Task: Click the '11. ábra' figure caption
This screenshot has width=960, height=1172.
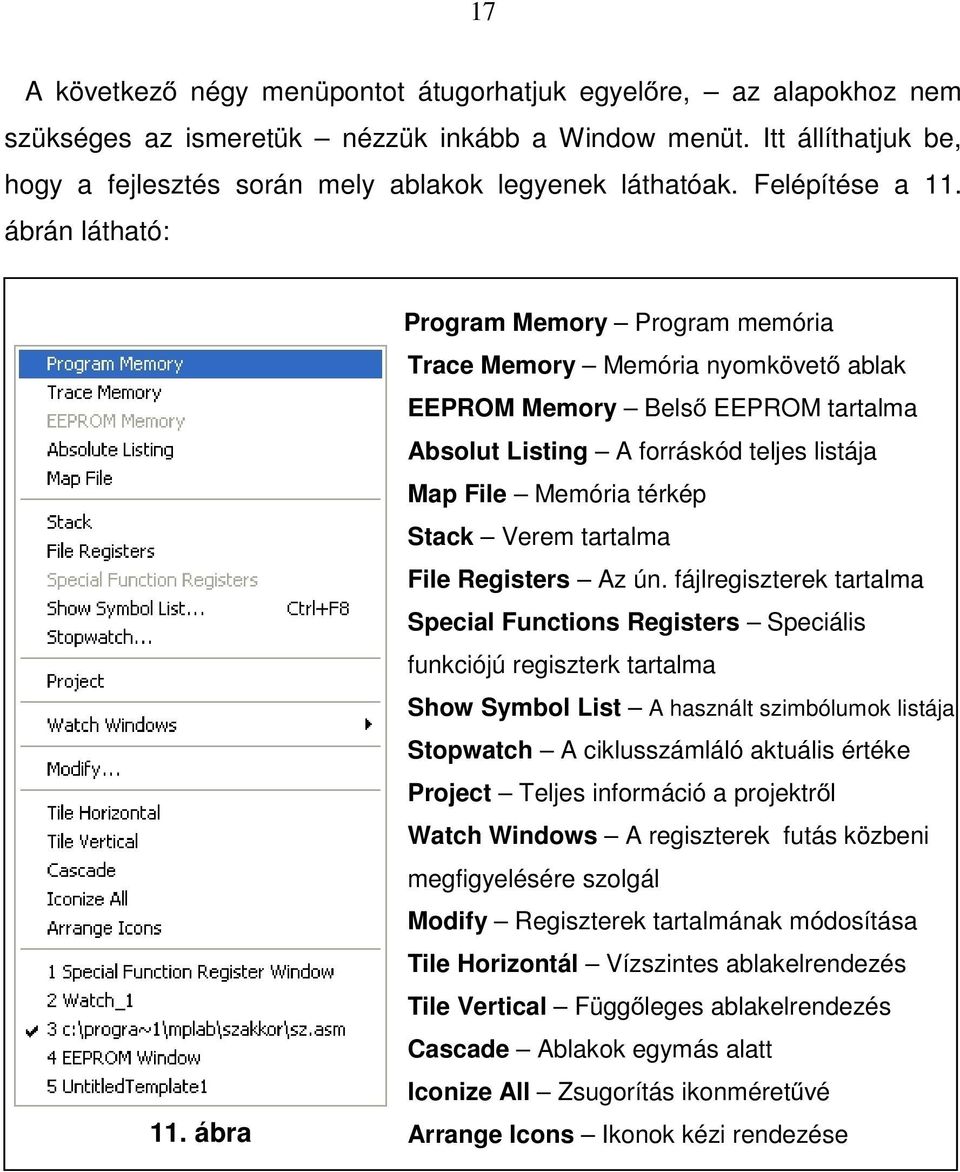Action: point(200,1132)
